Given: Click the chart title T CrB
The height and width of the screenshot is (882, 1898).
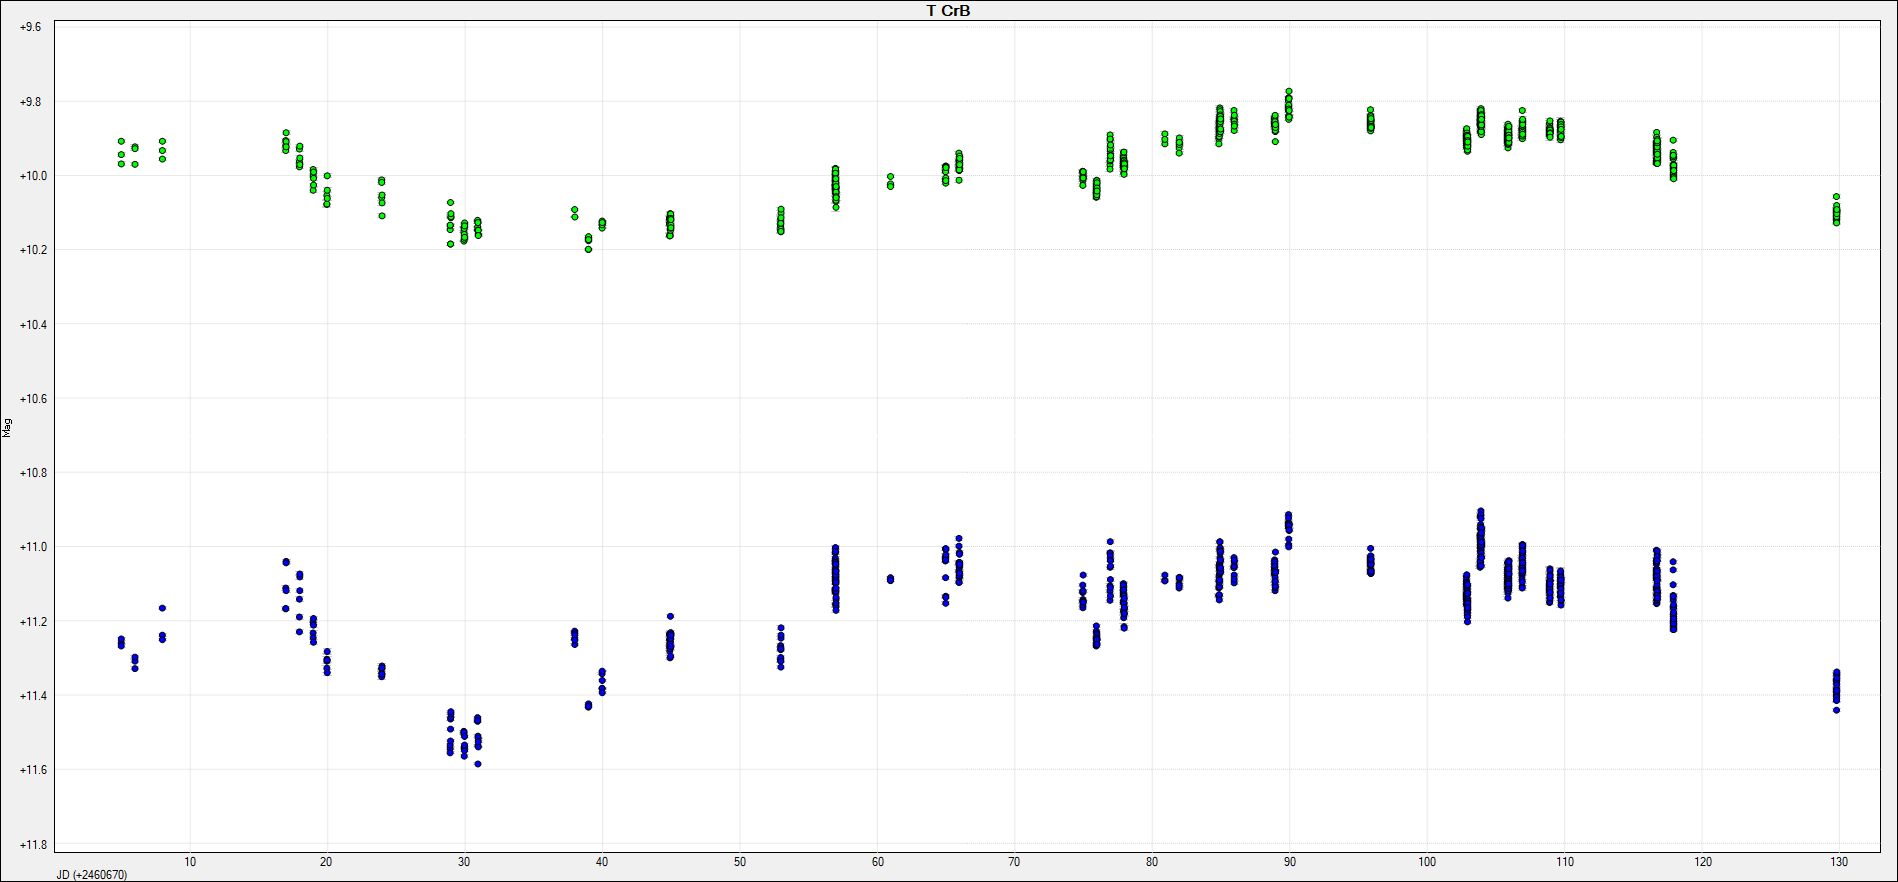Looking at the screenshot, I should tap(948, 11).
